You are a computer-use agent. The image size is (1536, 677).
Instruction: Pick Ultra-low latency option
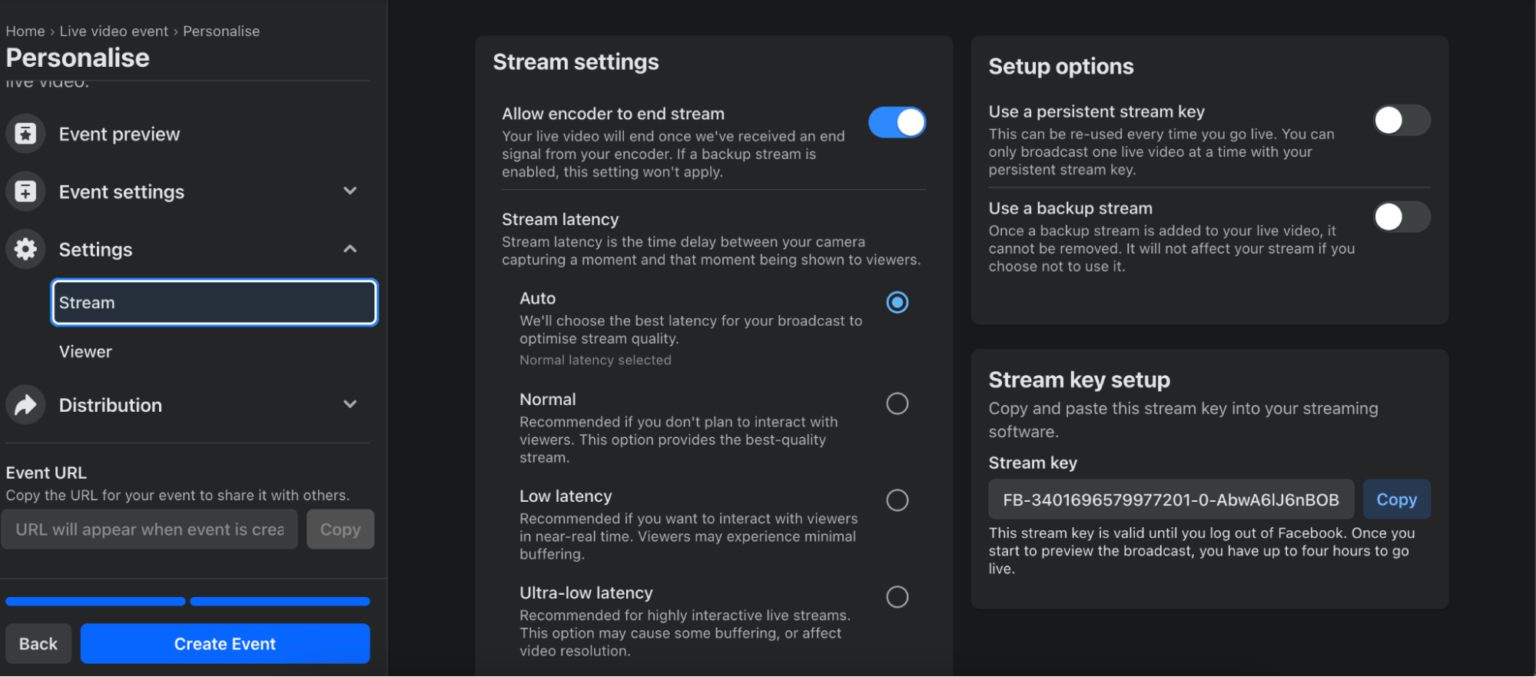click(897, 597)
